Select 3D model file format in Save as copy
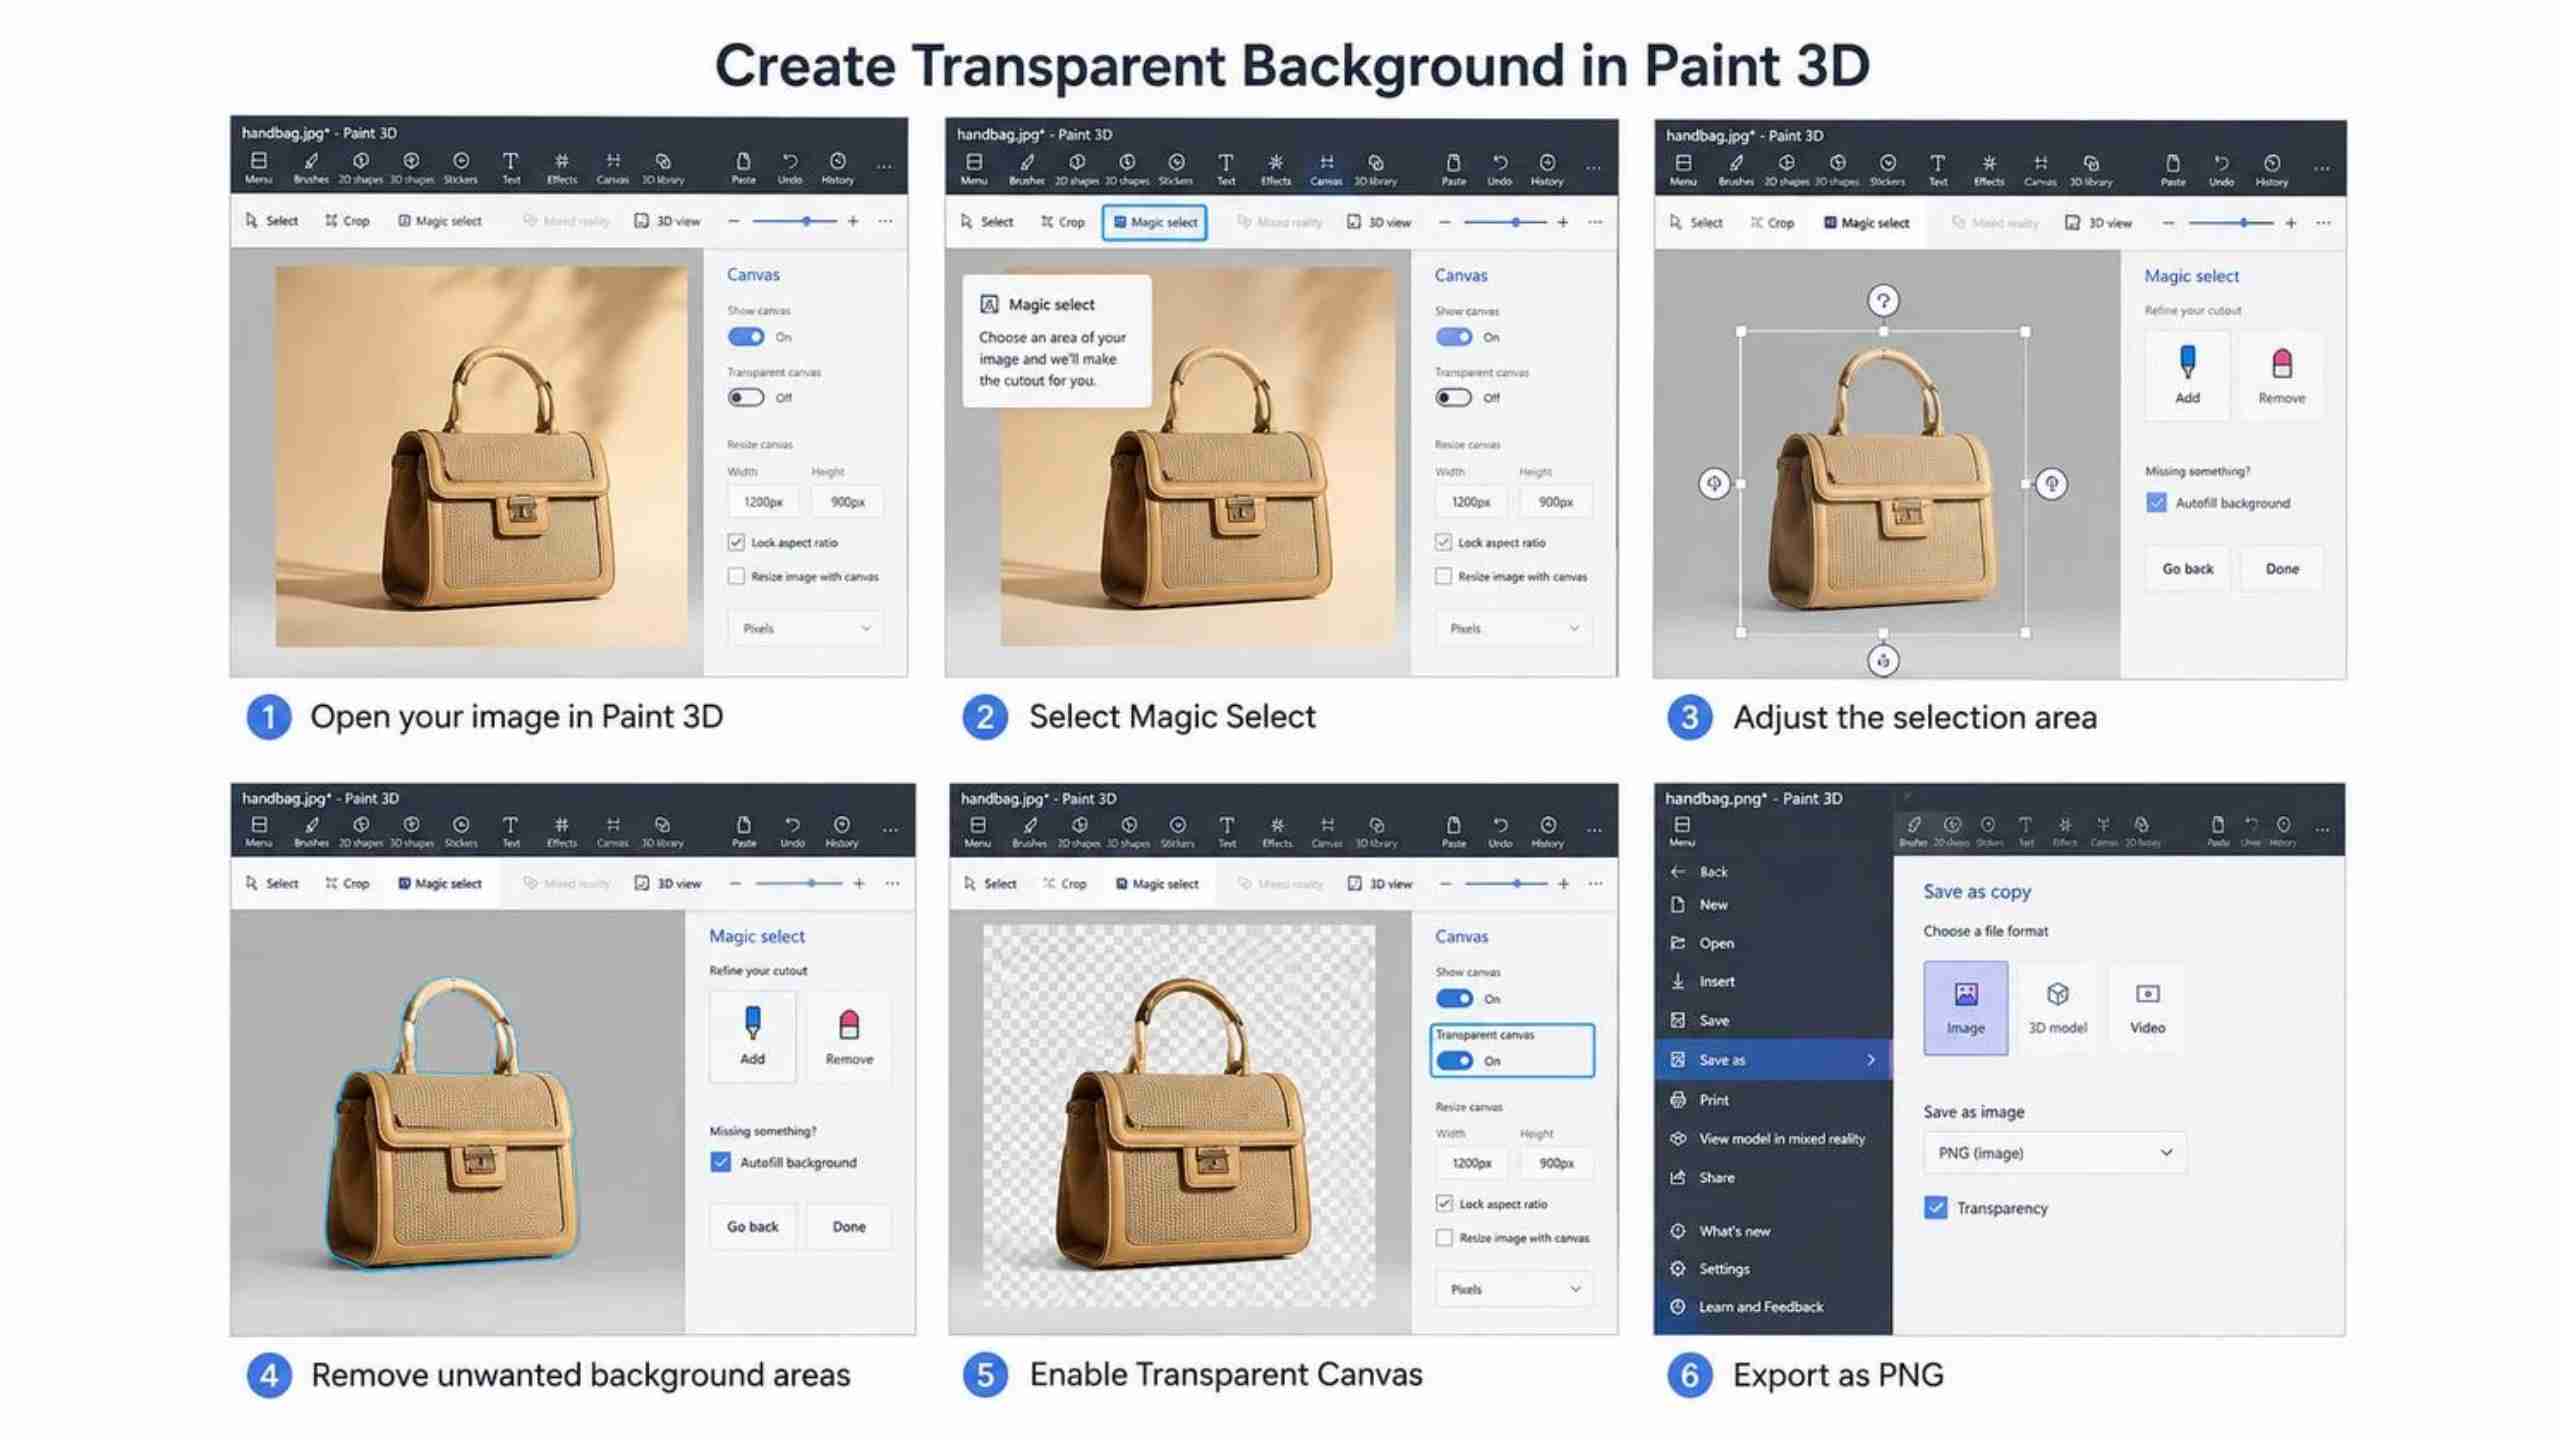Screen dimensions: 2560x1440 click(x=2057, y=1007)
